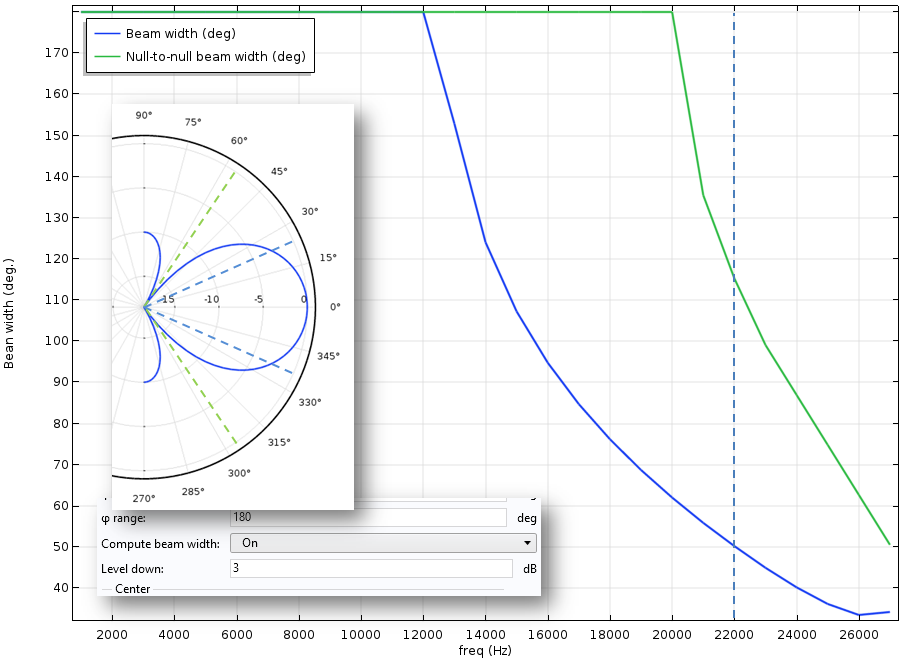The image size is (904, 663).
Task: Click the 'freq (Hz)' x-axis label
Action: 484,652
